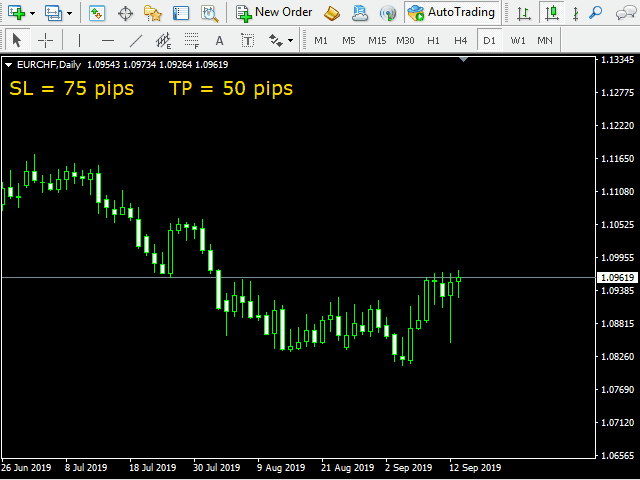Screen dimensions: 640x480
Task: Switch chart to line chart
Action: pos(576,13)
